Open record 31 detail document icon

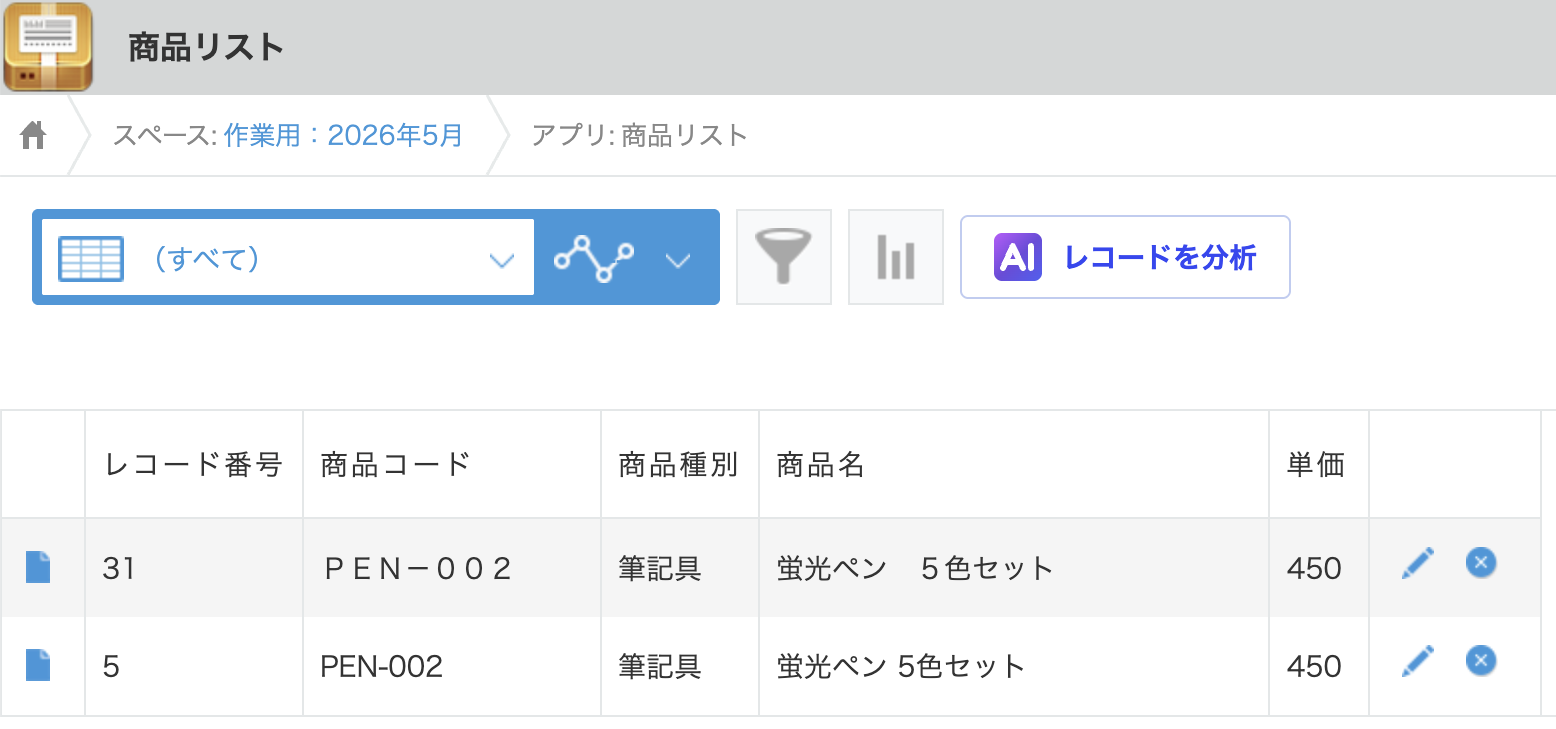click(x=38, y=567)
